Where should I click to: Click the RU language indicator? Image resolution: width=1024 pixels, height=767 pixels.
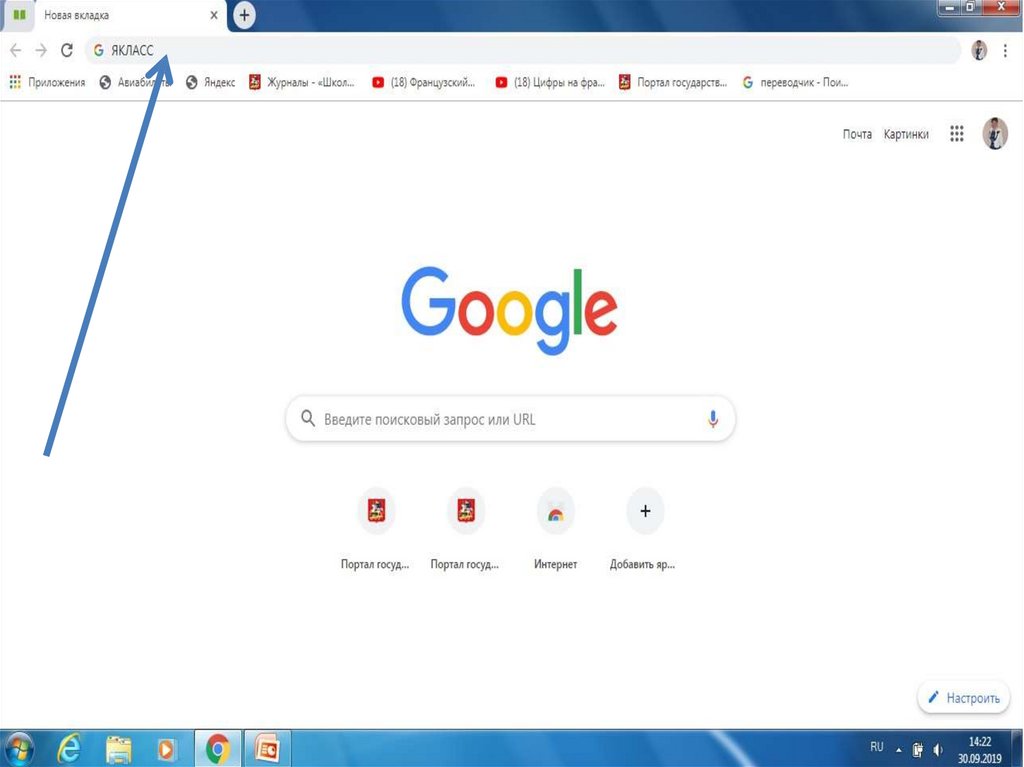tap(876, 747)
